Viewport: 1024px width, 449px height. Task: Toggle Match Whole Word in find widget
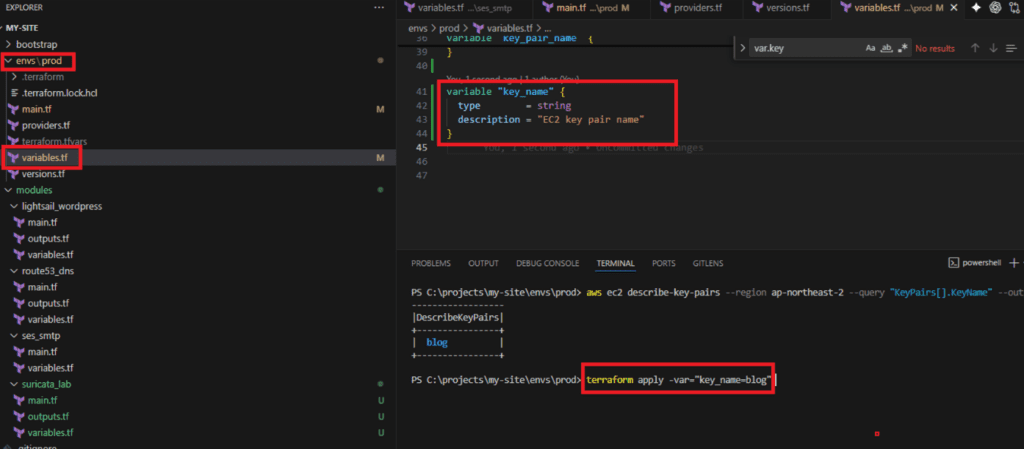(x=887, y=48)
